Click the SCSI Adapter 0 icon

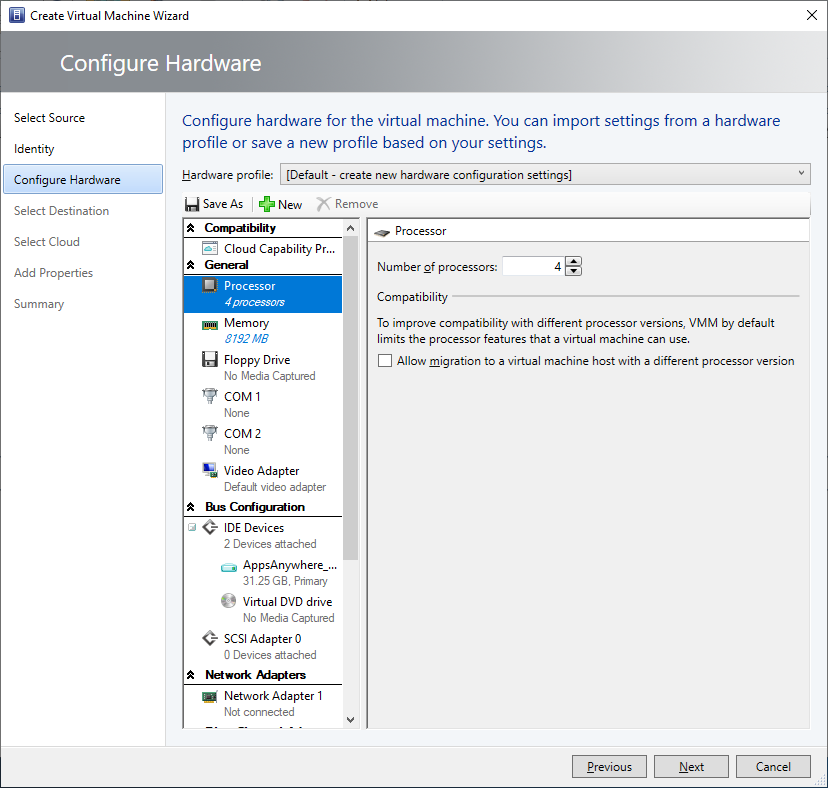(x=210, y=639)
